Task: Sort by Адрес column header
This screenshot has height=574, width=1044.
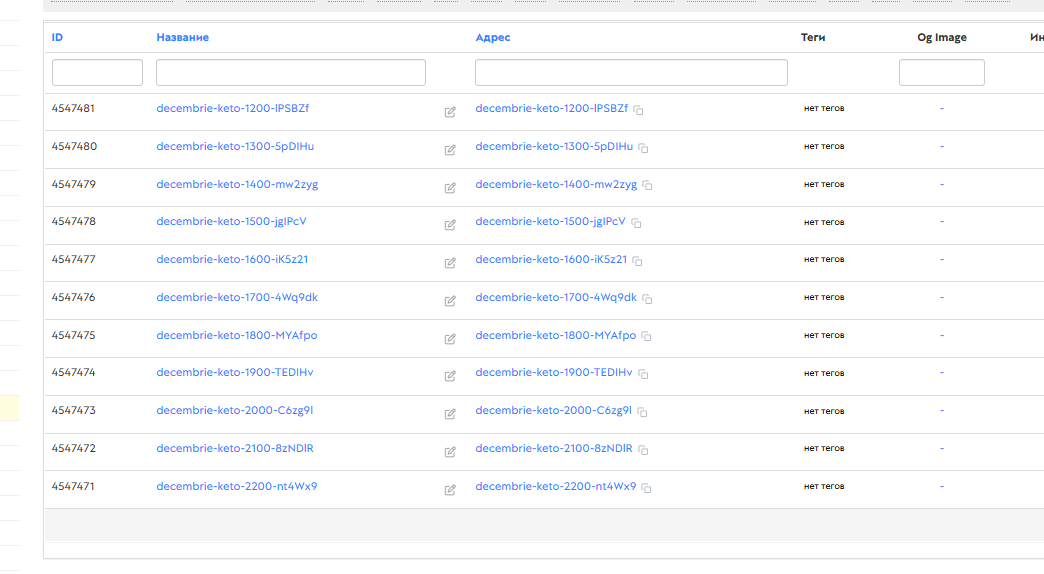Action: coord(492,37)
